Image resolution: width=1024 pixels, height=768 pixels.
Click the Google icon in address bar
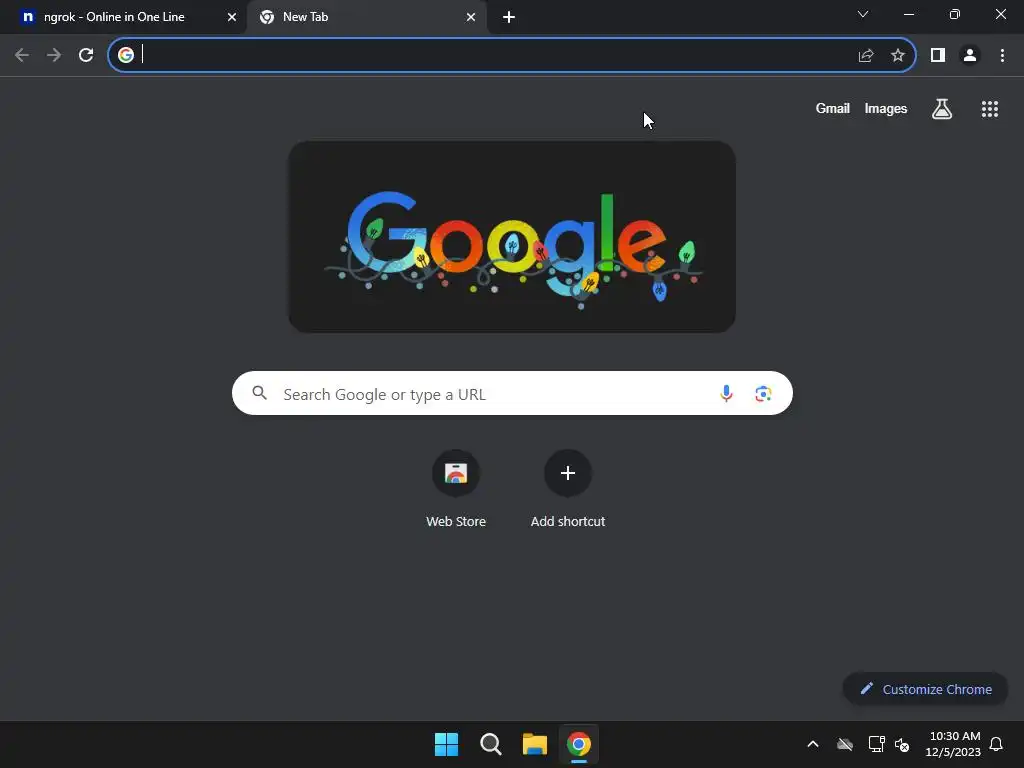tap(126, 55)
